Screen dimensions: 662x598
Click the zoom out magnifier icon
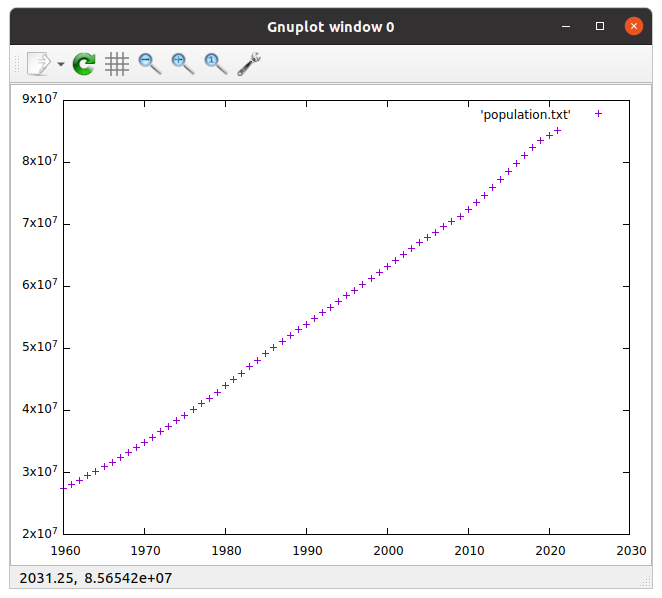tap(150, 64)
